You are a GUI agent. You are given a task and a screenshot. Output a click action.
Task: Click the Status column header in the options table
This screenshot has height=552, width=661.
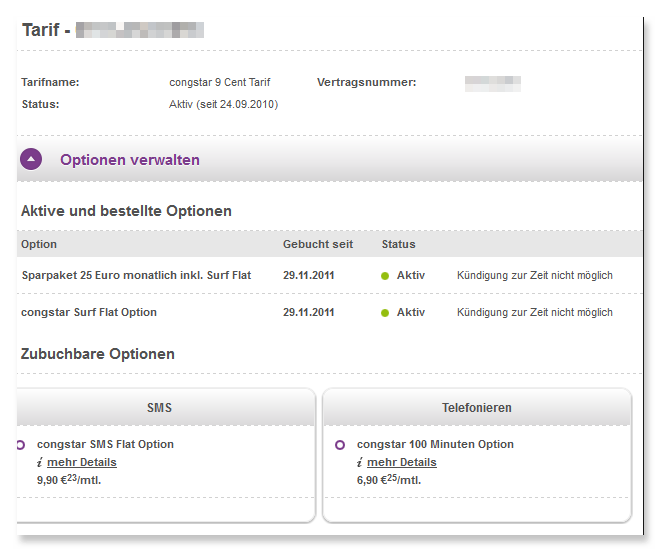pyautogui.click(x=398, y=244)
